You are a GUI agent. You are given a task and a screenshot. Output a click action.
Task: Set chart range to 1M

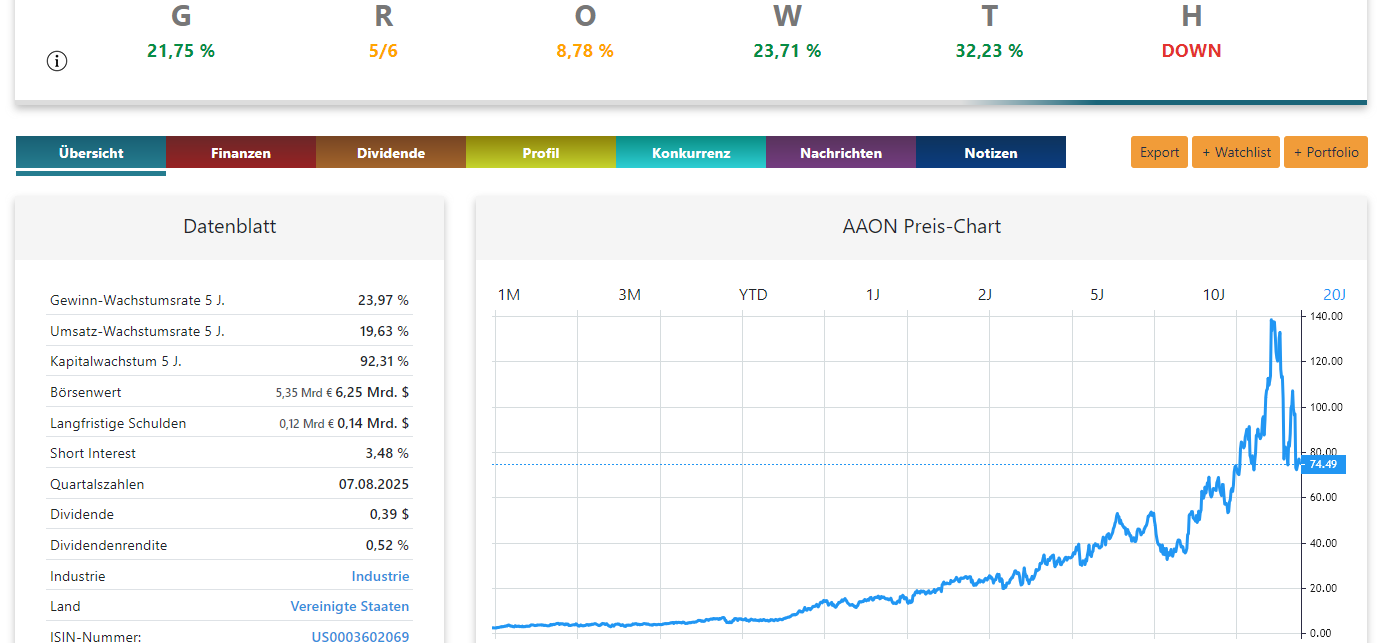tap(509, 294)
